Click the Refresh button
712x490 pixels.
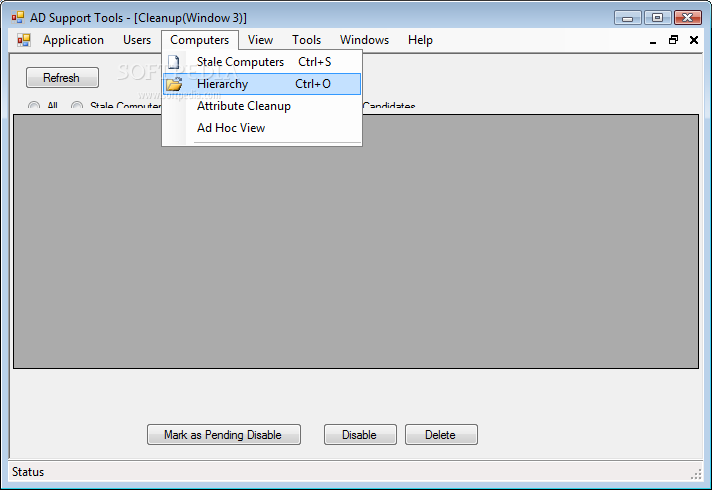click(62, 78)
